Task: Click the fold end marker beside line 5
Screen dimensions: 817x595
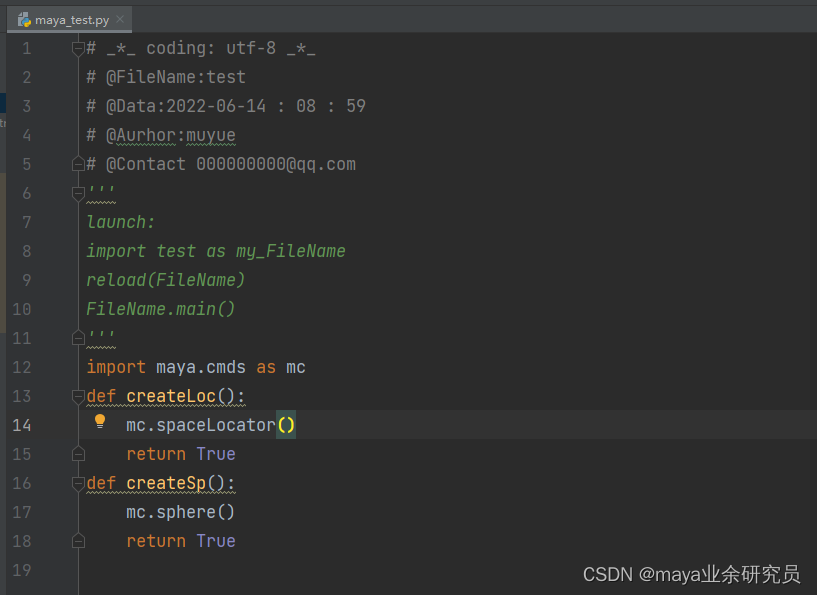Action: (78, 162)
